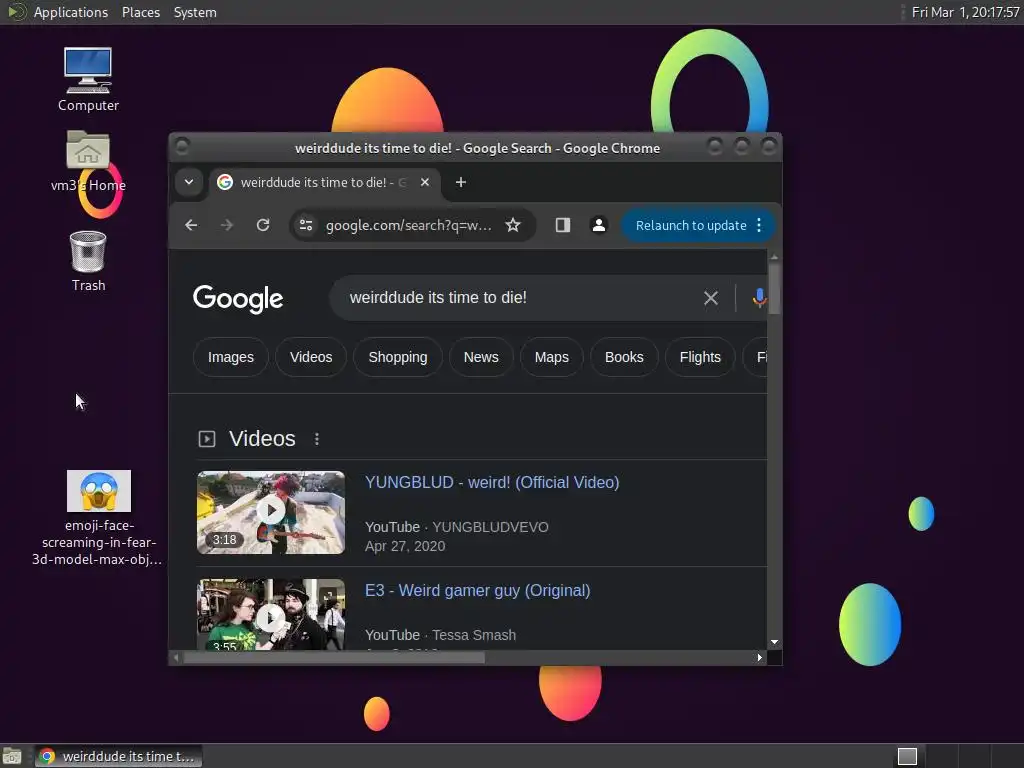This screenshot has height=768, width=1024.
Task: Switch to Flights results
Action: 700,357
